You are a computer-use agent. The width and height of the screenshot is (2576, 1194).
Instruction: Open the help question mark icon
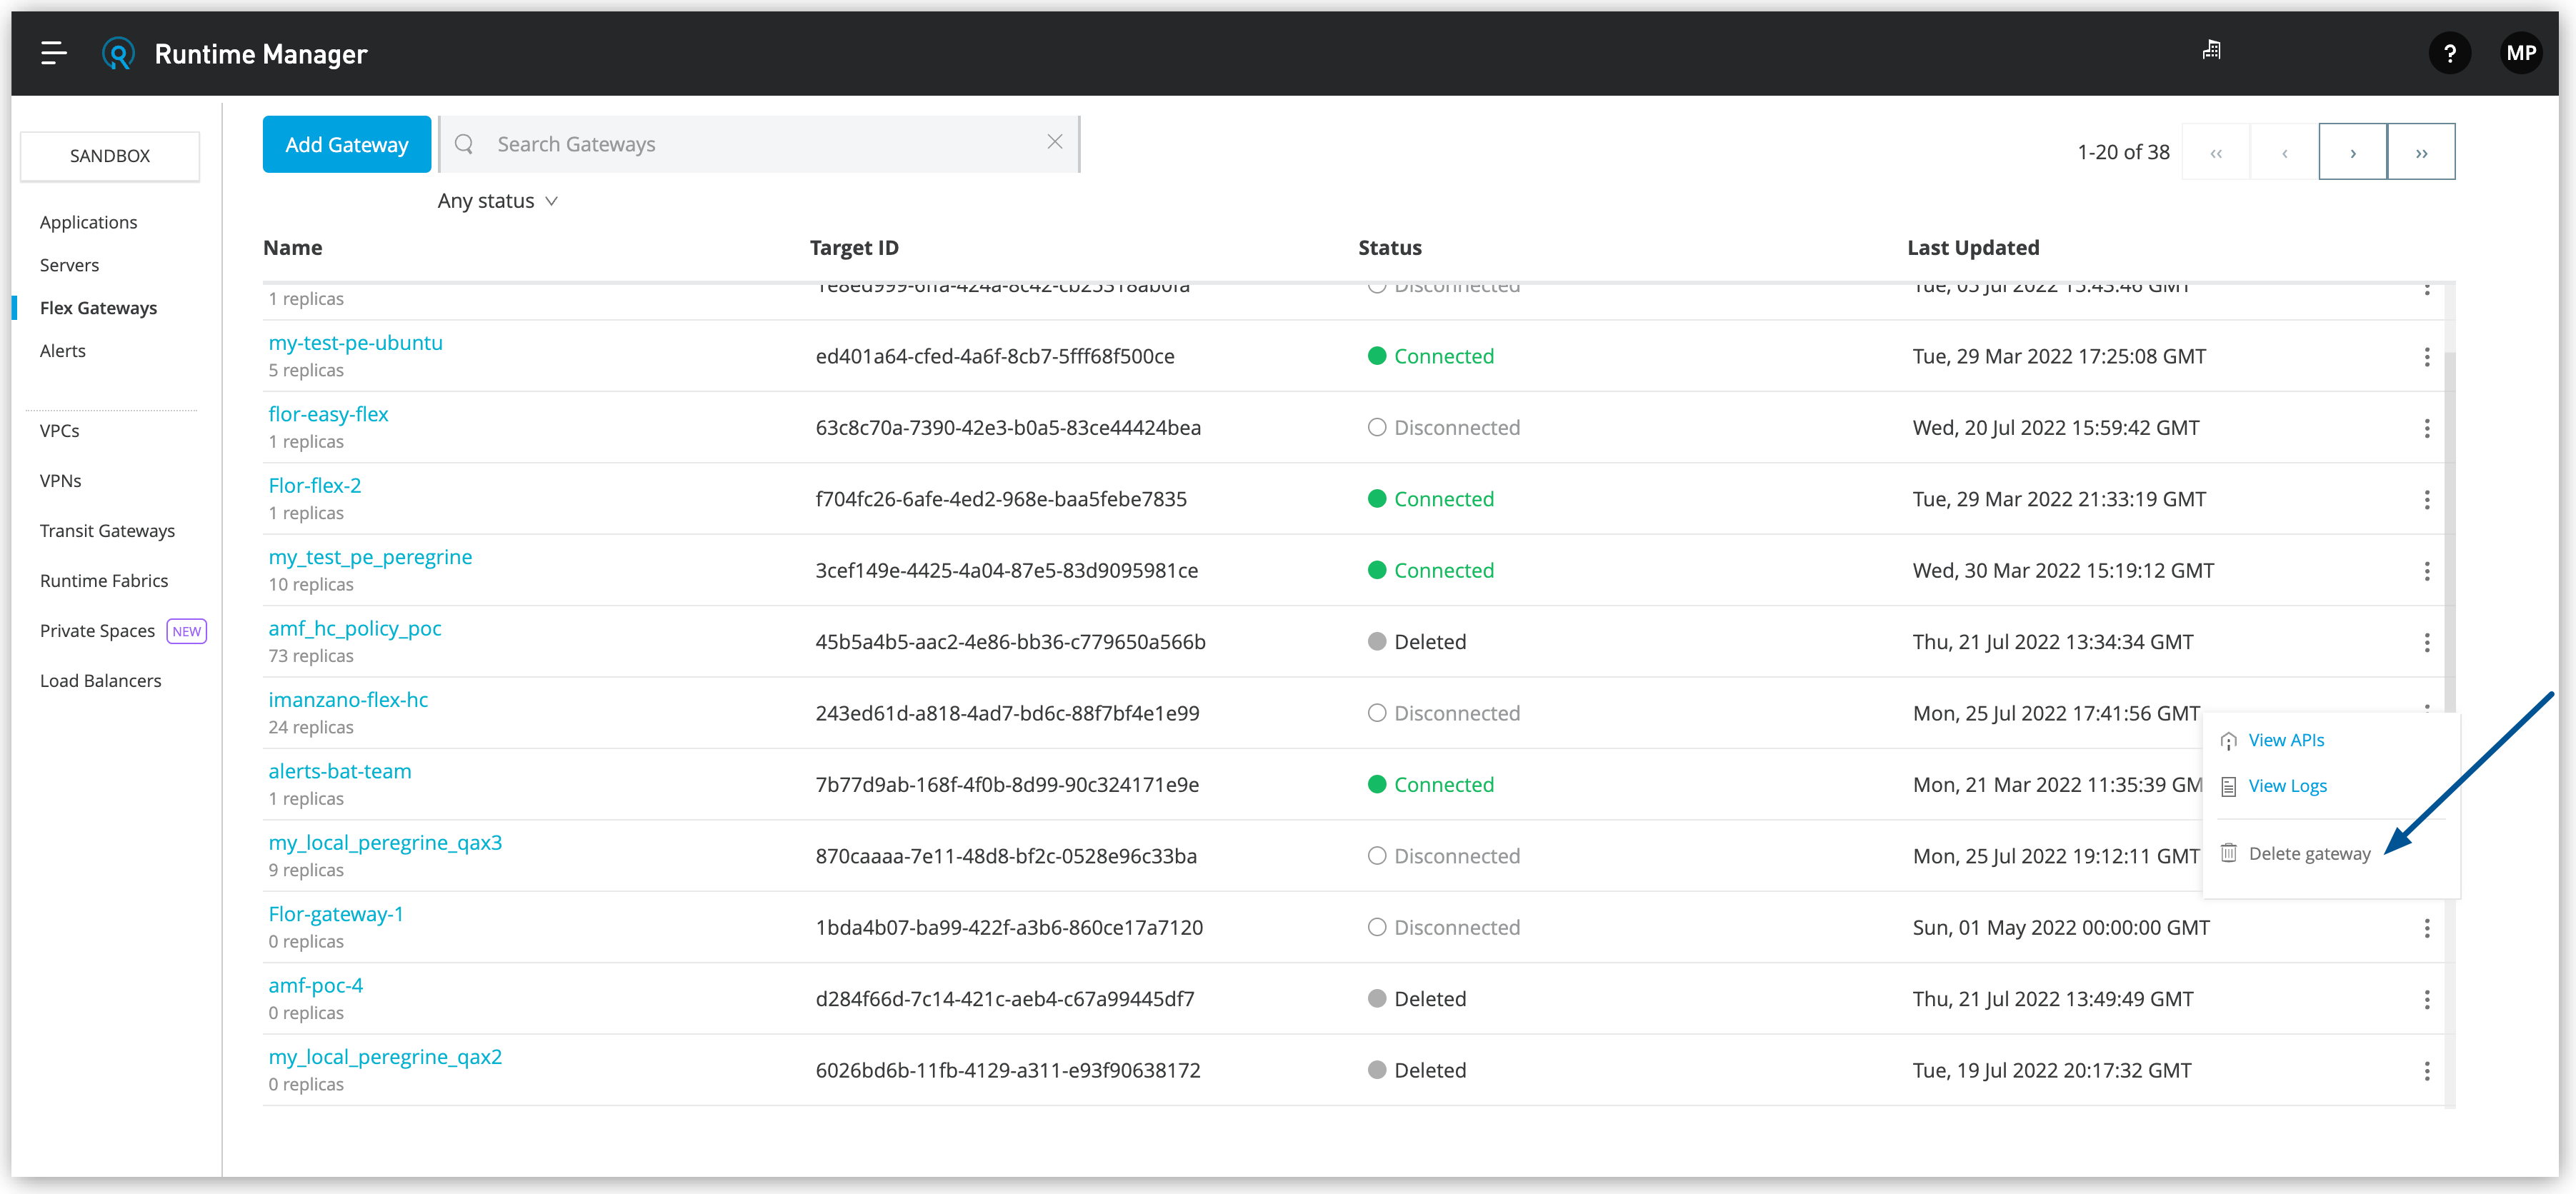coord(2449,53)
